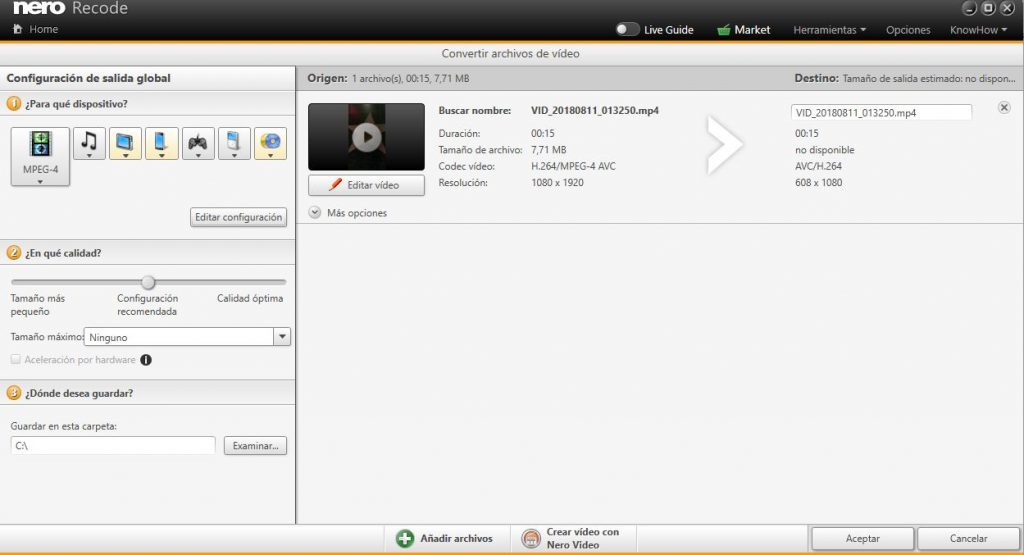Open the Opciones menu
This screenshot has height=555, width=1024.
(908, 30)
